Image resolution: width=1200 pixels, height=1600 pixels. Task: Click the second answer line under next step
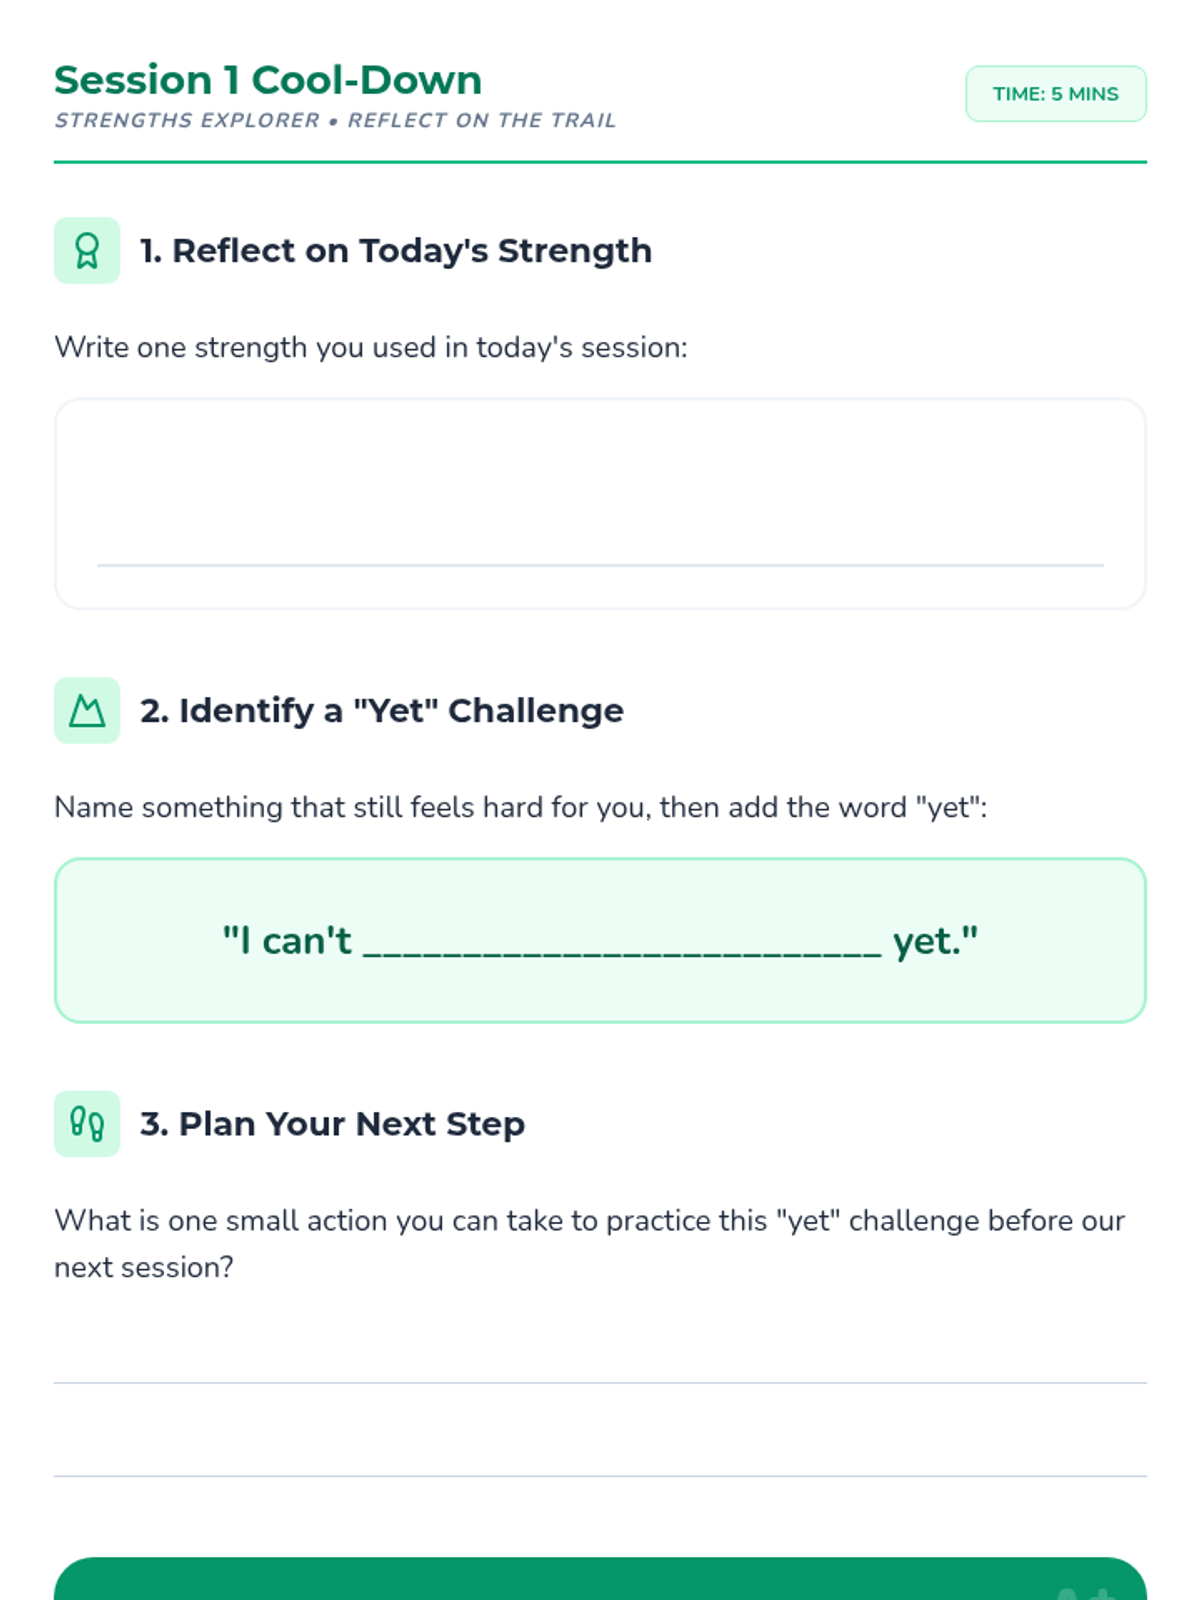pyautogui.click(x=600, y=1475)
